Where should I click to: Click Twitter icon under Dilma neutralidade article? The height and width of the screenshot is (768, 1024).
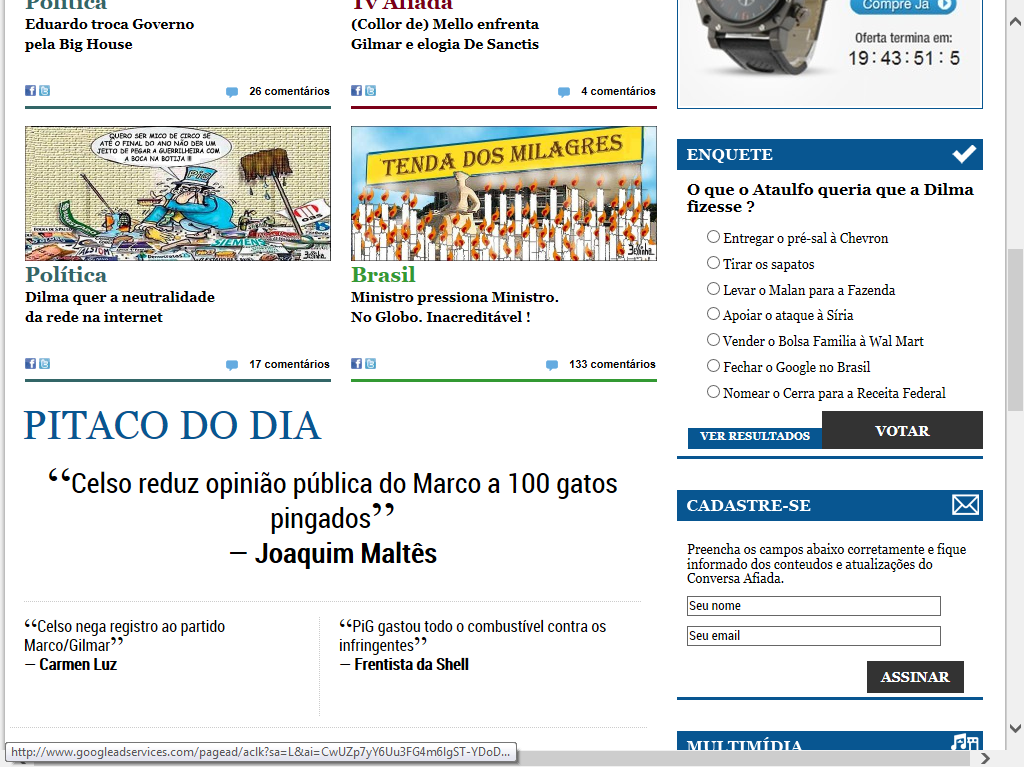click(x=44, y=364)
